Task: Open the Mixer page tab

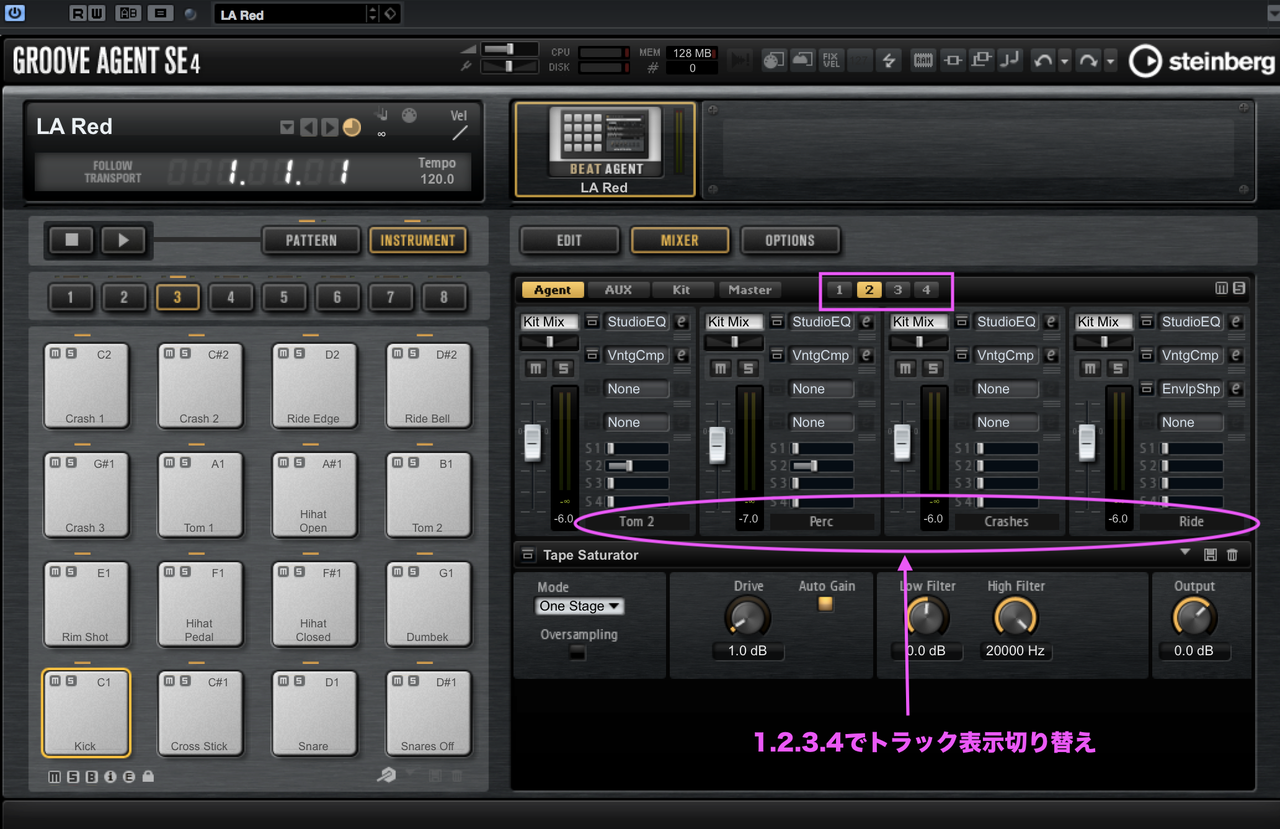Action: click(x=680, y=240)
